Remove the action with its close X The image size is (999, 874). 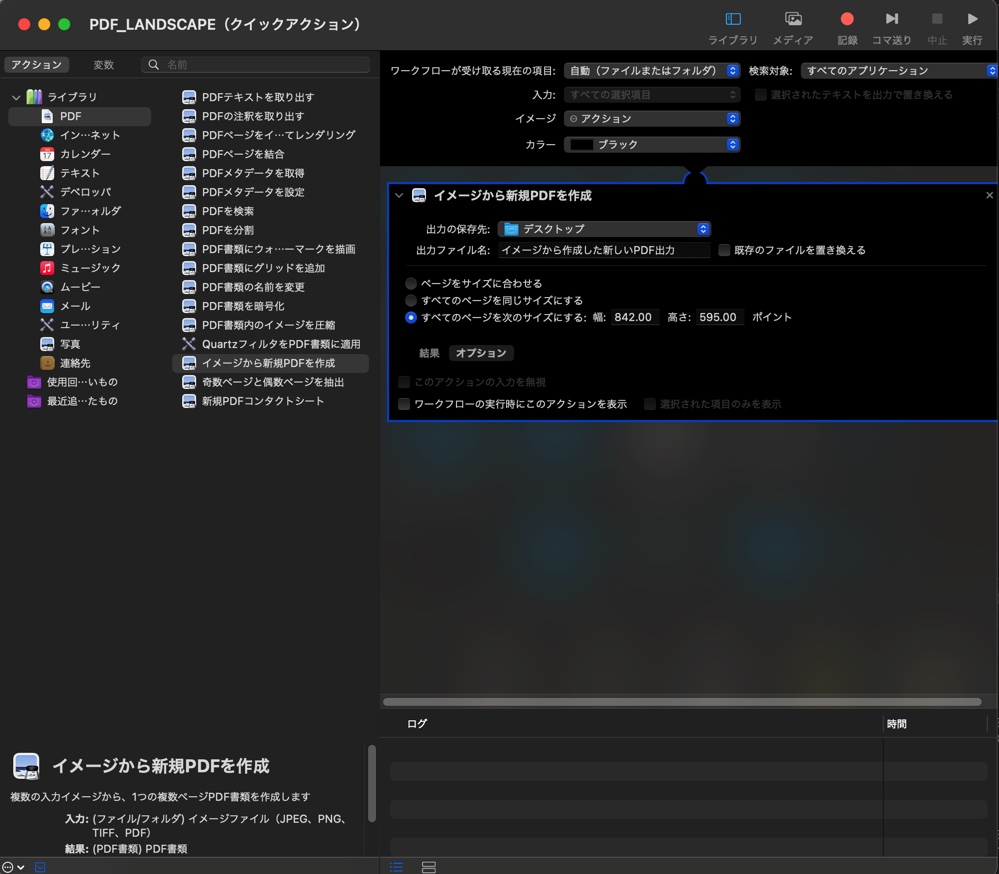coord(989,196)
